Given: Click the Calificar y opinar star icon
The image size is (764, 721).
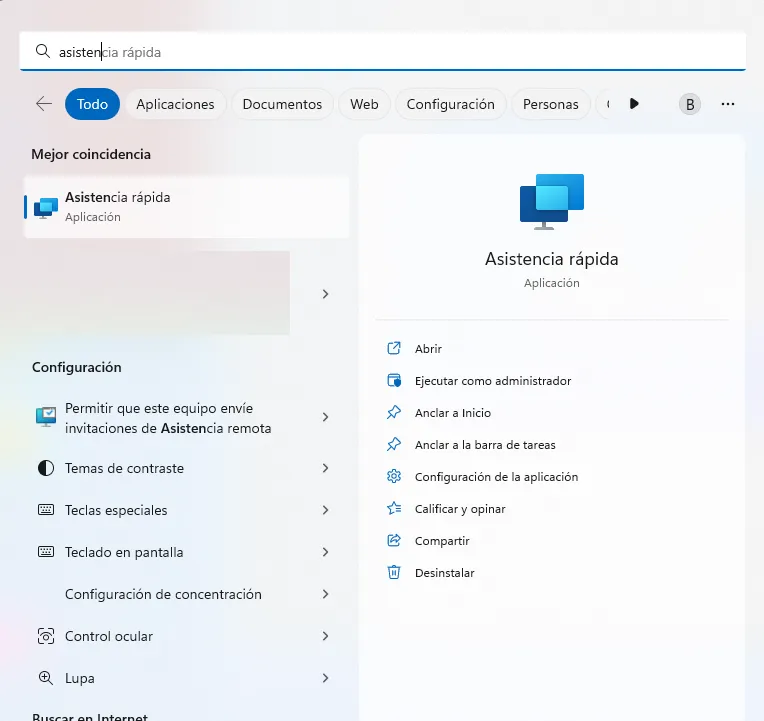Looking at the screenshot, I should 394,509.
